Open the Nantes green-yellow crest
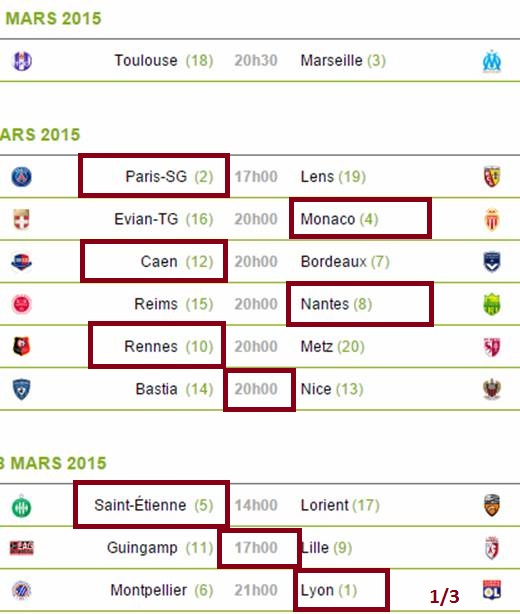This screenshot has width=520, height=614. click(491, 304)
